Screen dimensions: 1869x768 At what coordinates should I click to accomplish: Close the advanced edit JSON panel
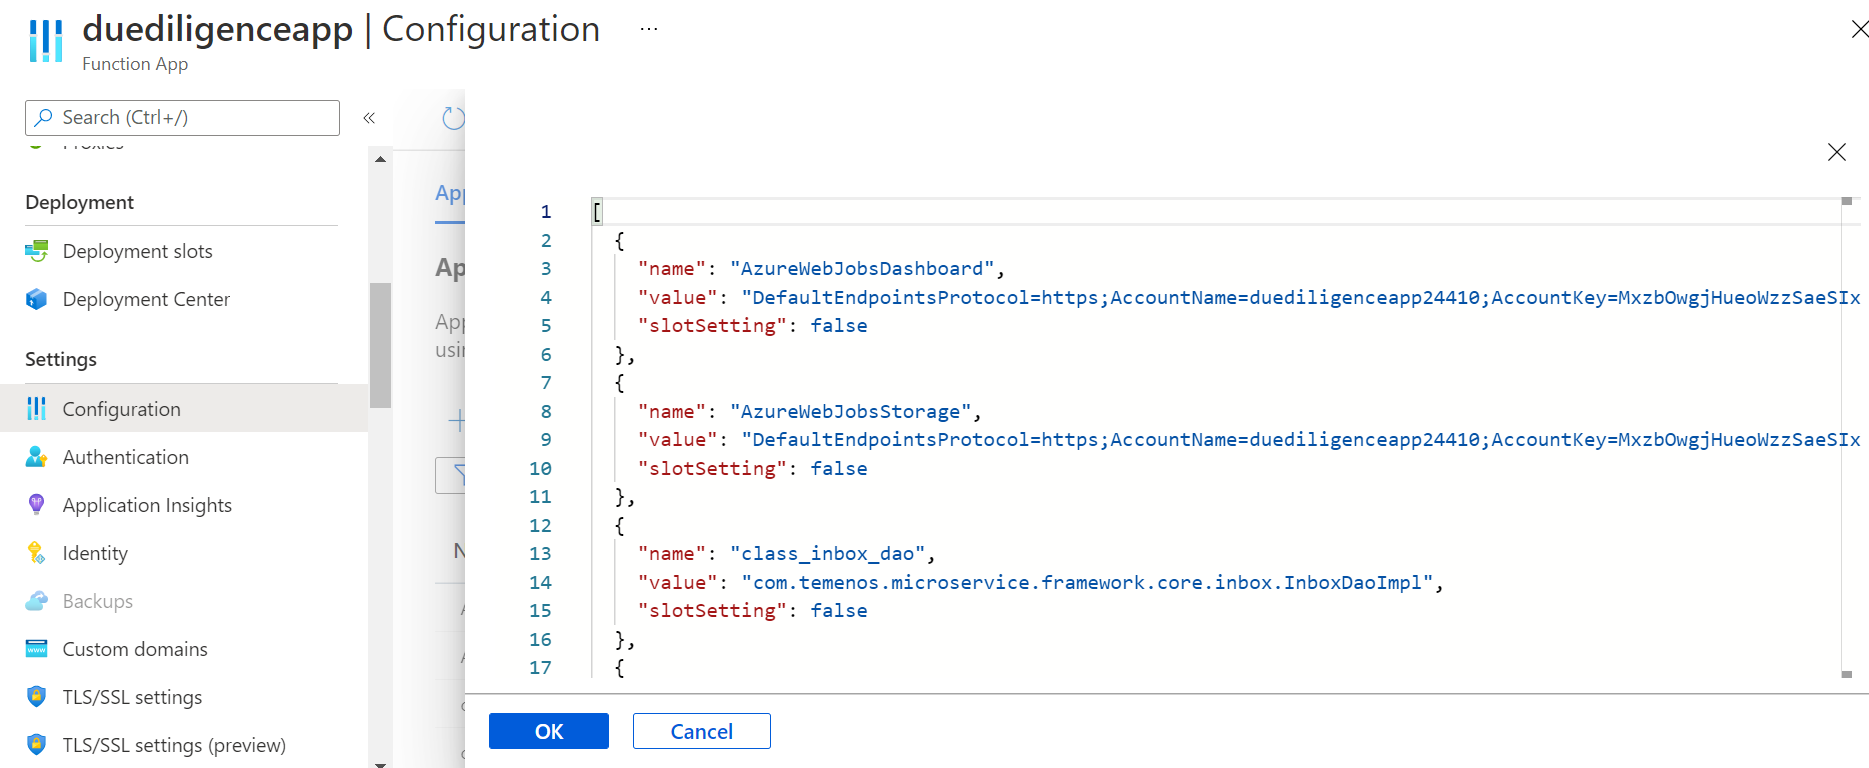[x=1836, y=152]
